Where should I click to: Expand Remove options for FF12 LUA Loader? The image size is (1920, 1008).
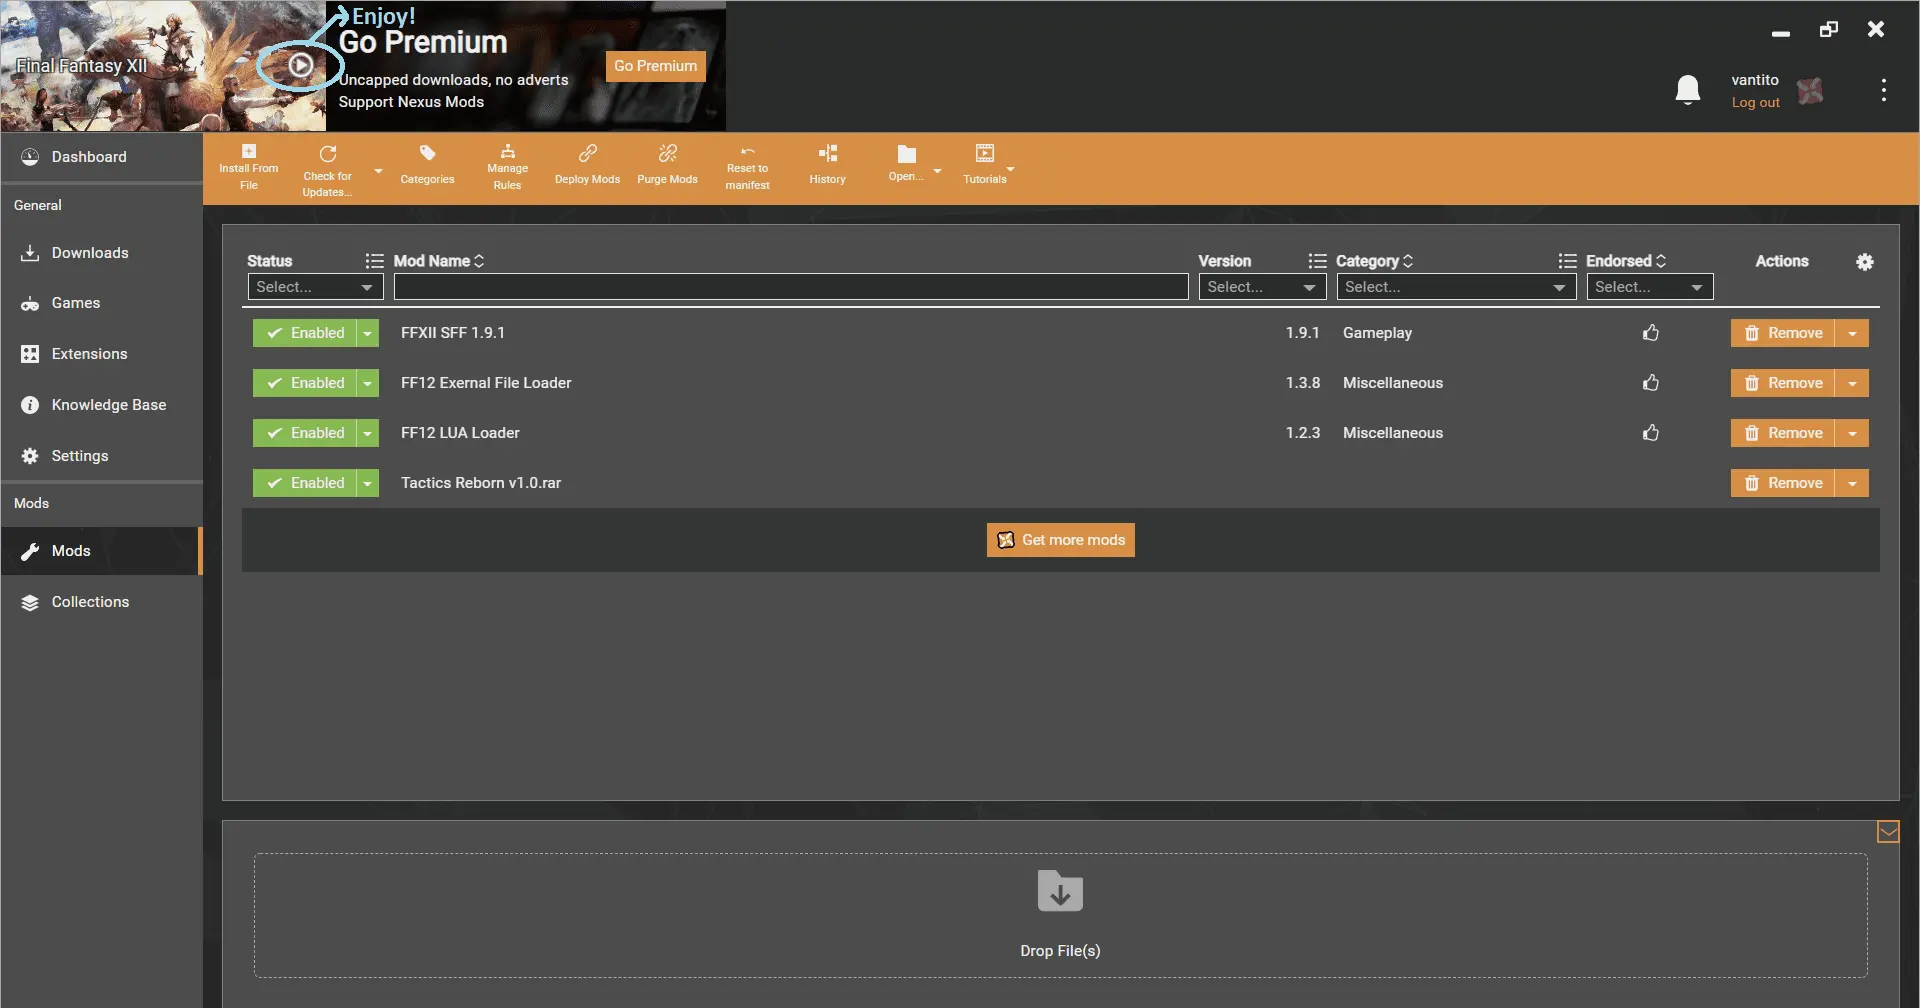(1852, 433)
